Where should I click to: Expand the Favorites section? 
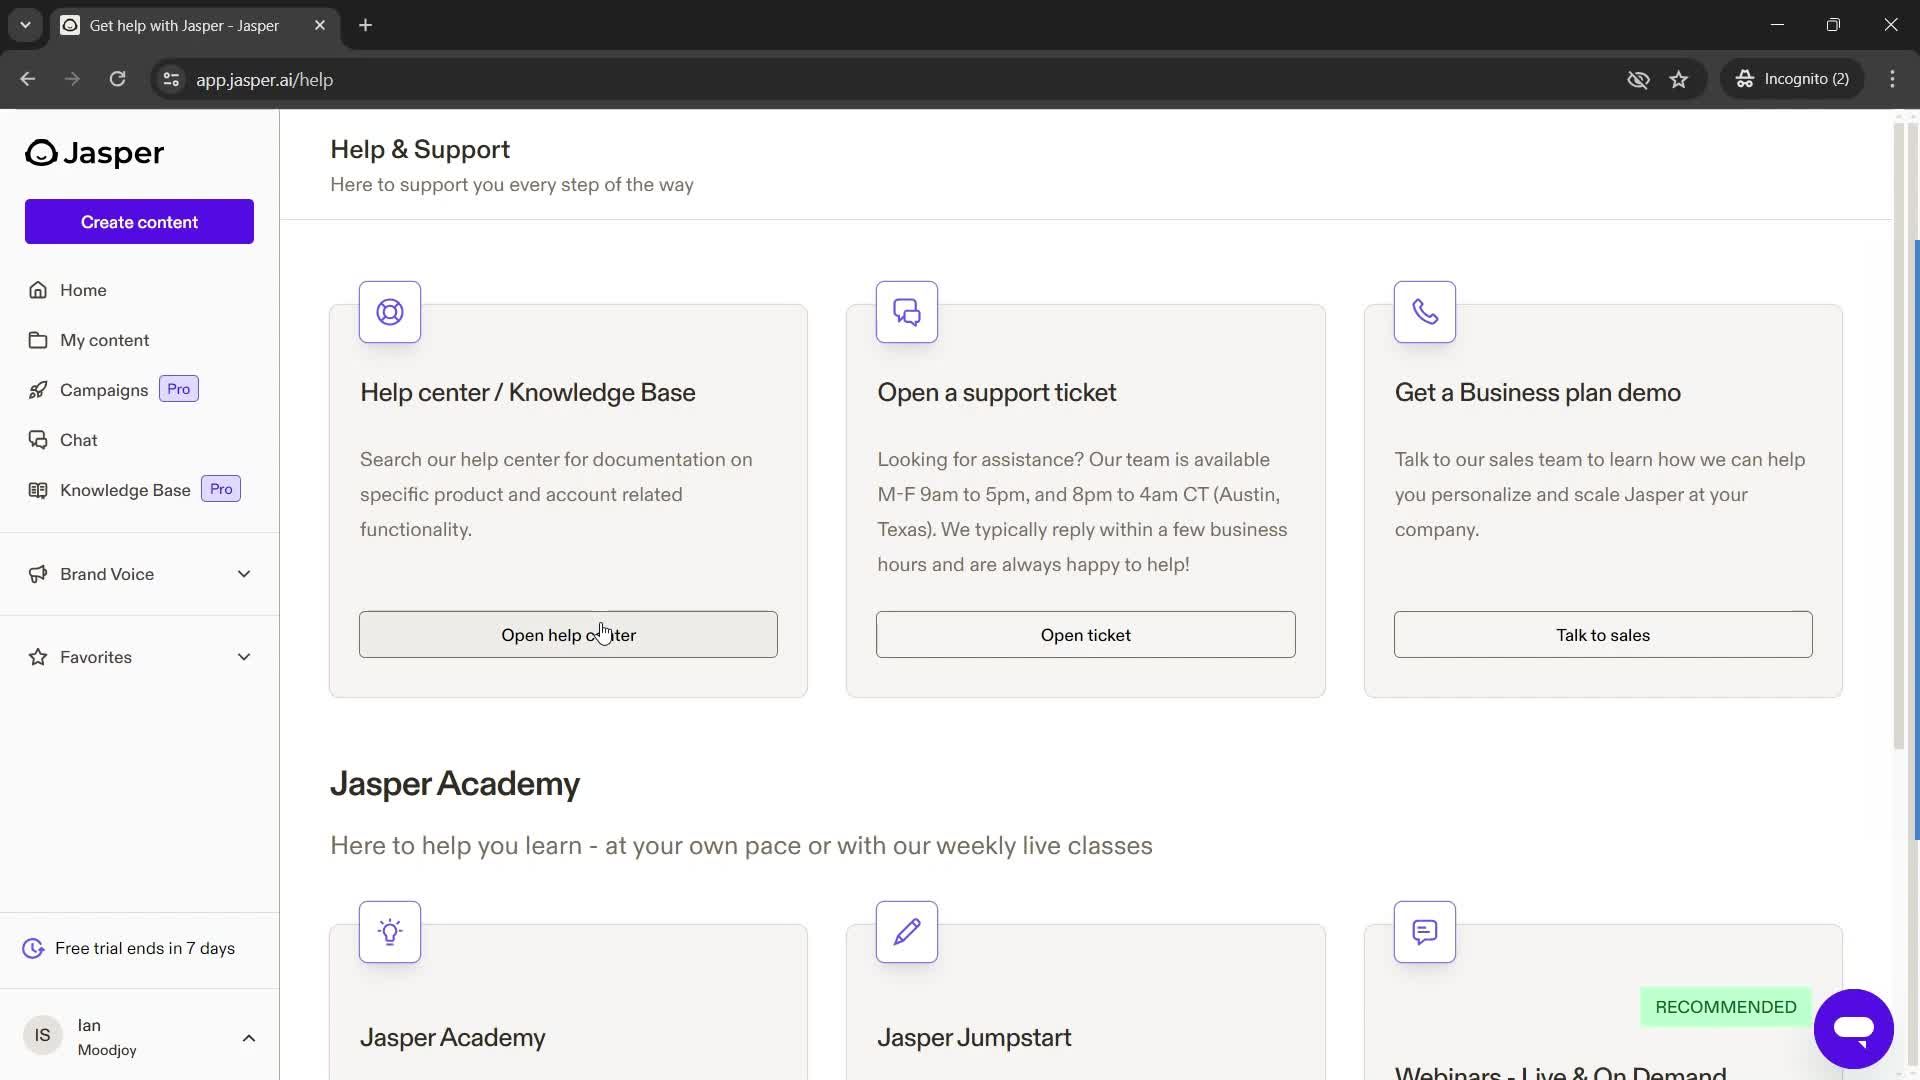(x=244, y=657)
